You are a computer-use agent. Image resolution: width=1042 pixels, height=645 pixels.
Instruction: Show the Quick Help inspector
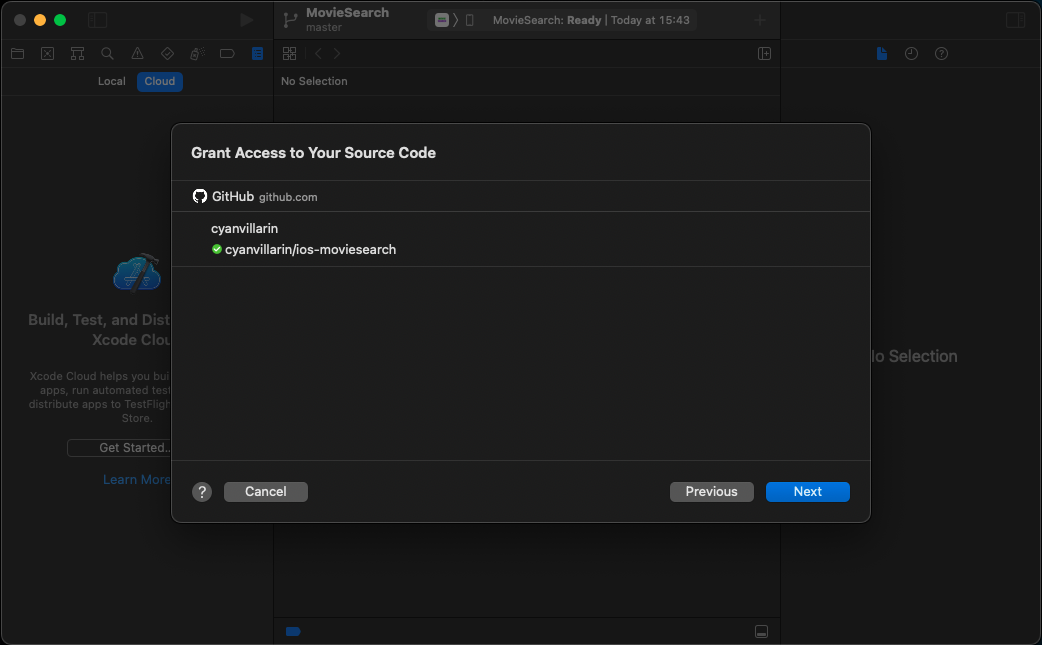(941, 54)
